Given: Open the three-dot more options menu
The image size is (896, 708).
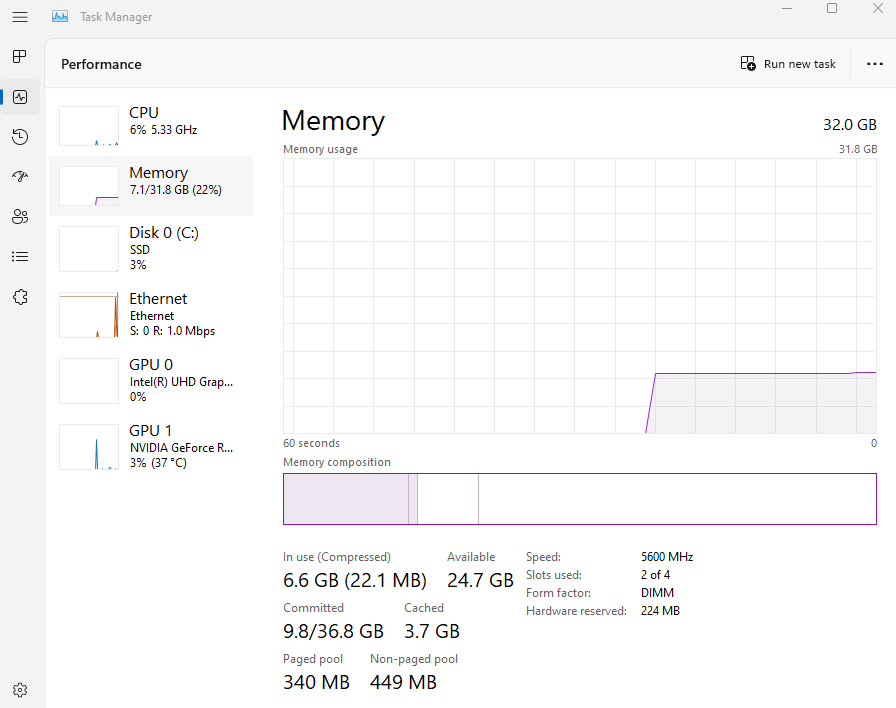Looking at the screenshot, I should pos(873,64).
